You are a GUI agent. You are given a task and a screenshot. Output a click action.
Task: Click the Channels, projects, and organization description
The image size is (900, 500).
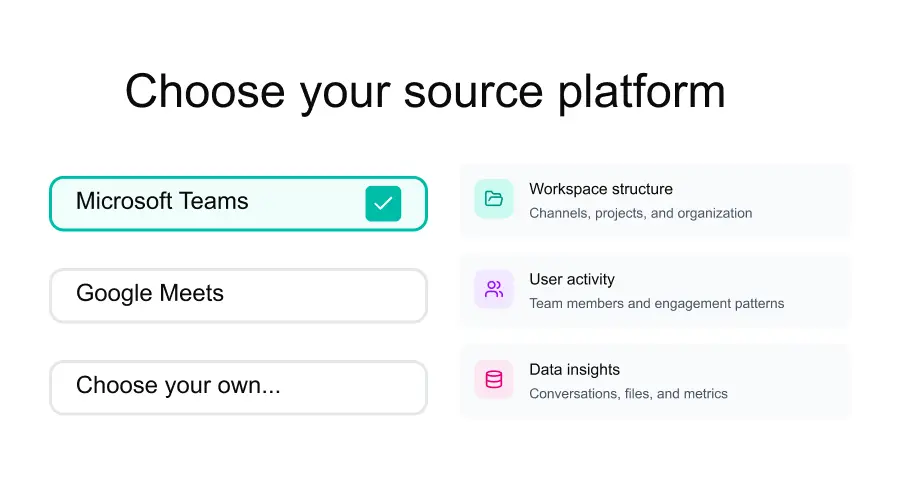coord(640,213)
